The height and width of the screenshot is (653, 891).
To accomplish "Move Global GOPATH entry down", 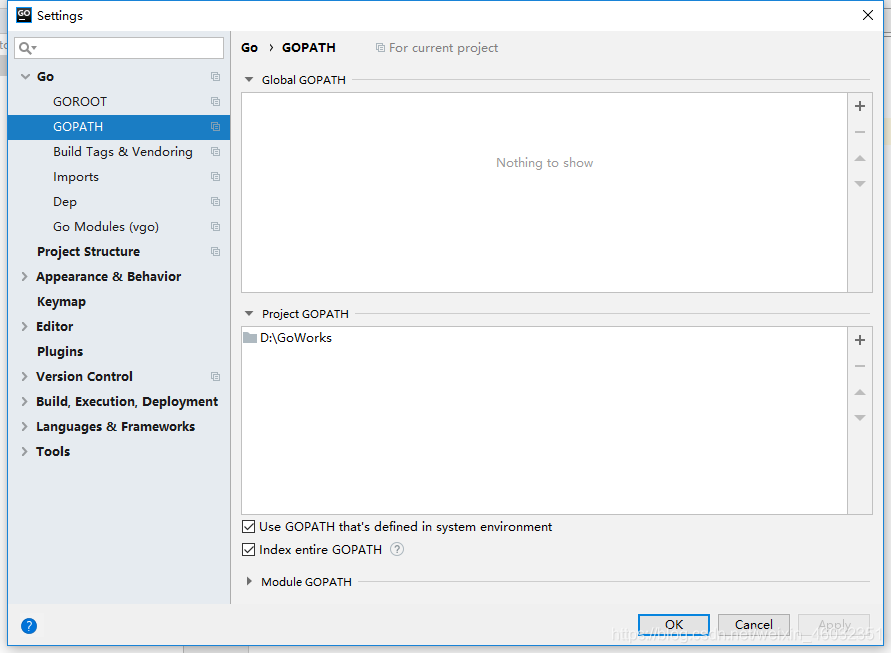I will point(860,184).
